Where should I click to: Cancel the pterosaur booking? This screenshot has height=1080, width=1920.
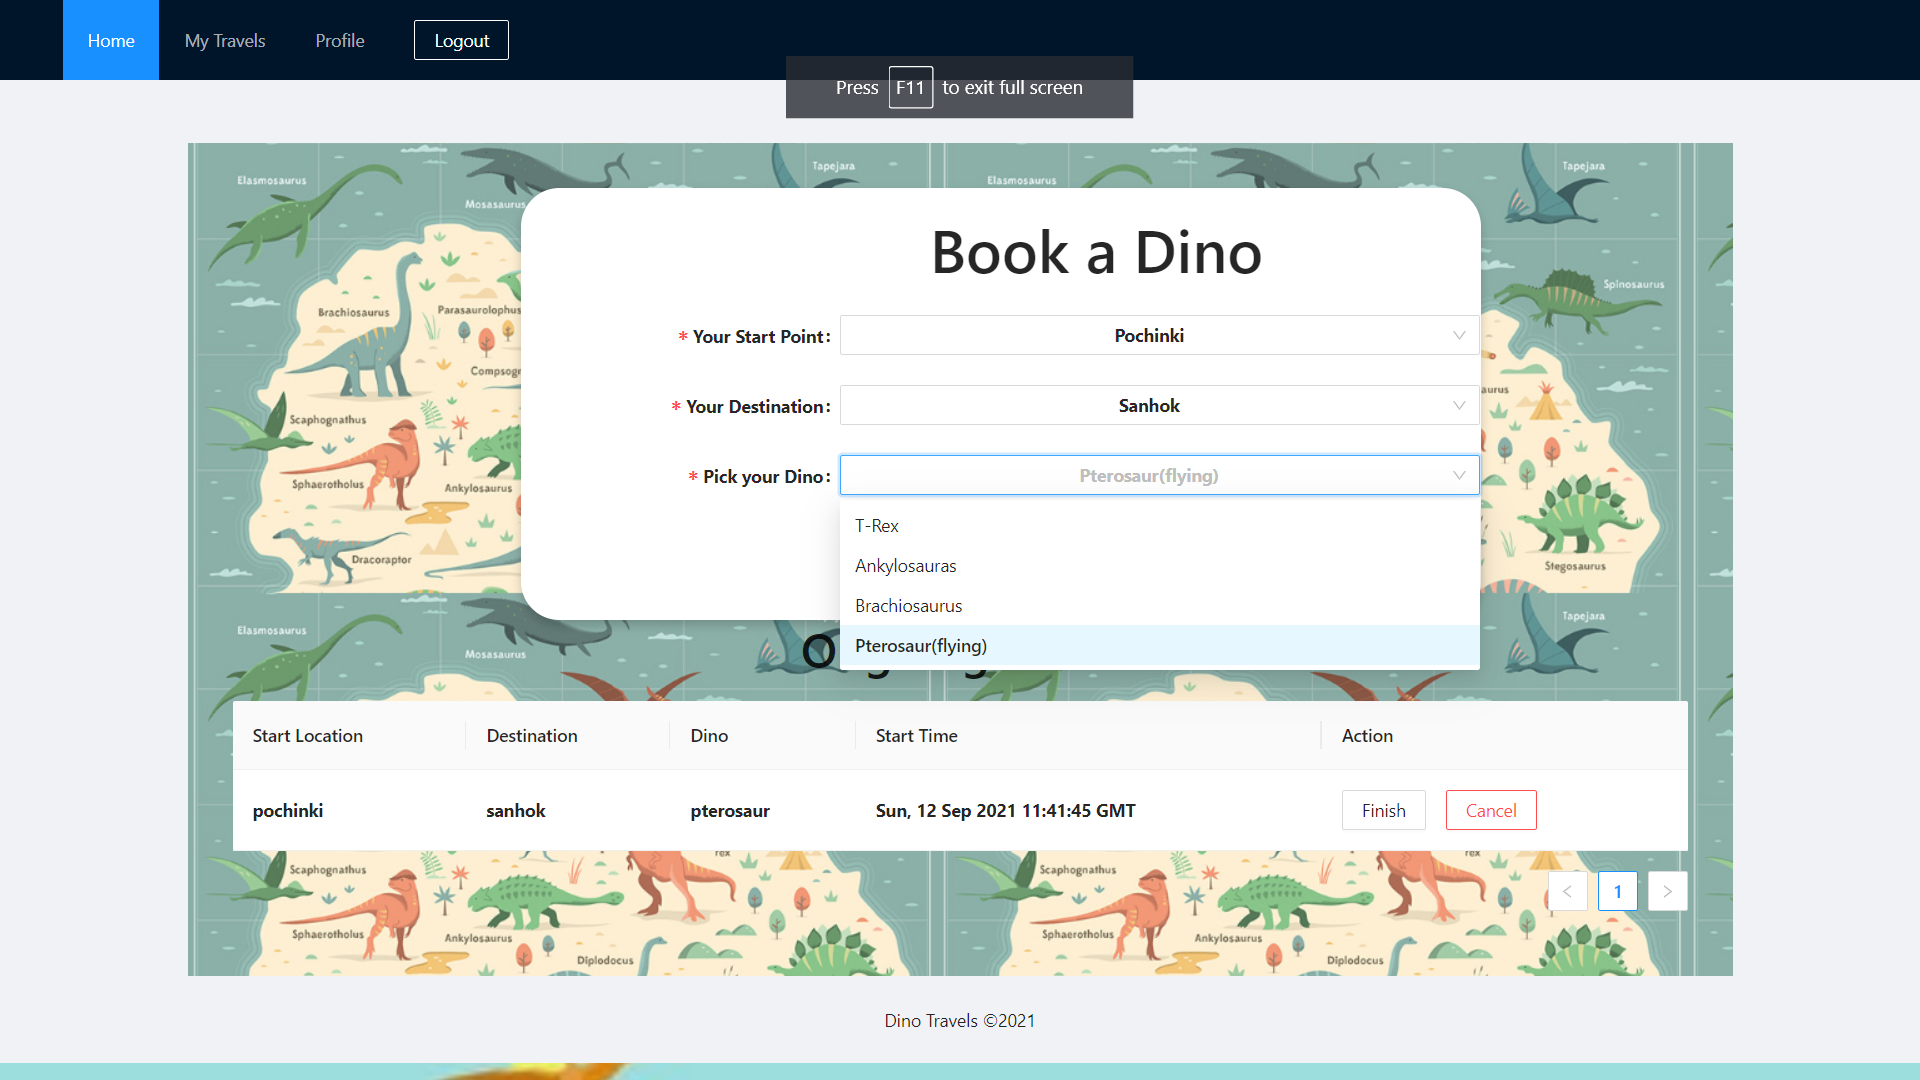point(1490,811)
